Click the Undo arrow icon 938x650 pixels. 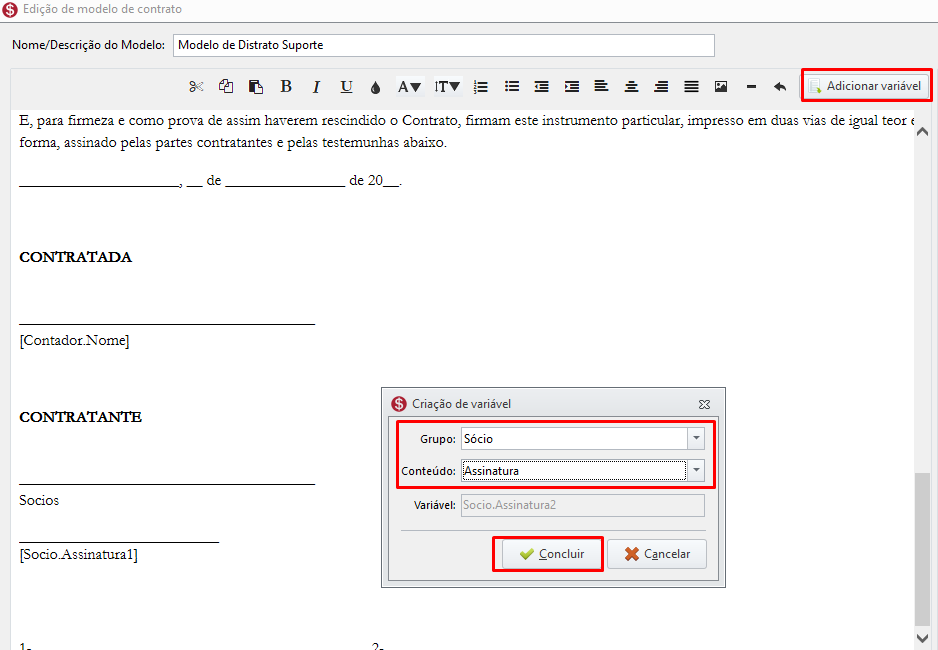coord(779,87)
